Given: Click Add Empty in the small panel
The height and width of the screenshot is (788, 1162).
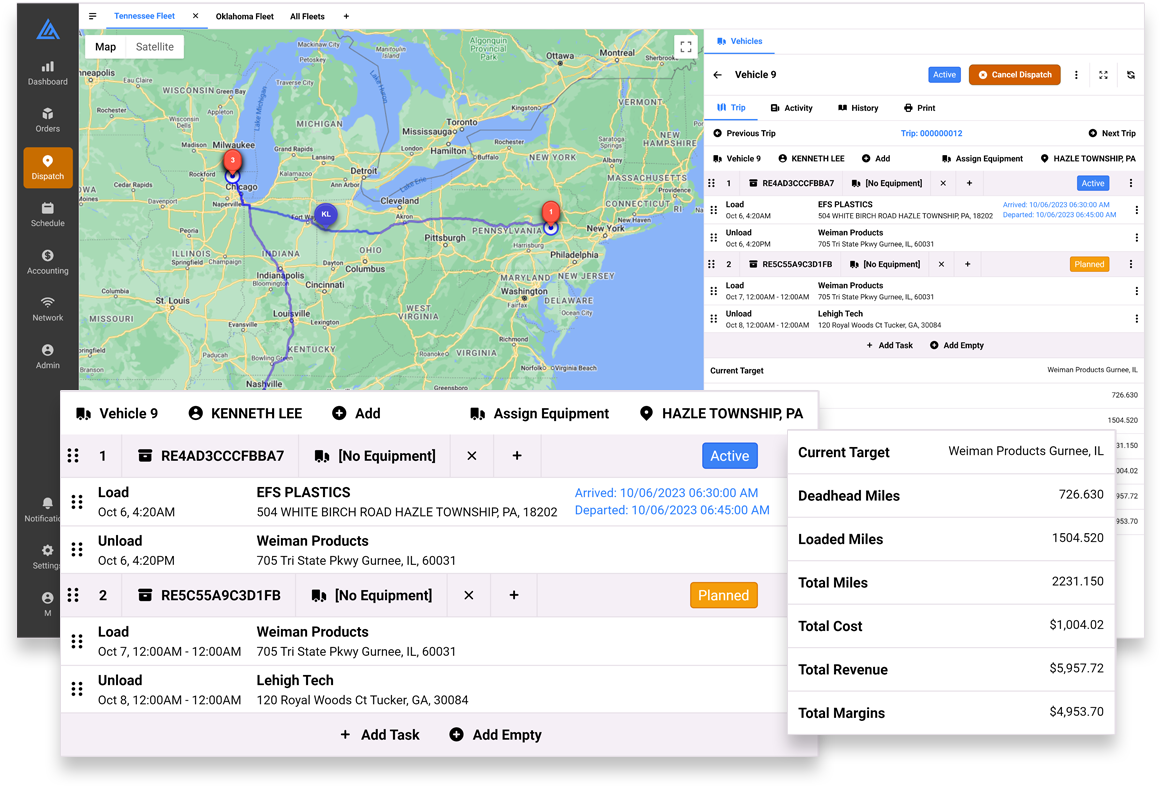Looking at the screenshot, I should [957, 345].
